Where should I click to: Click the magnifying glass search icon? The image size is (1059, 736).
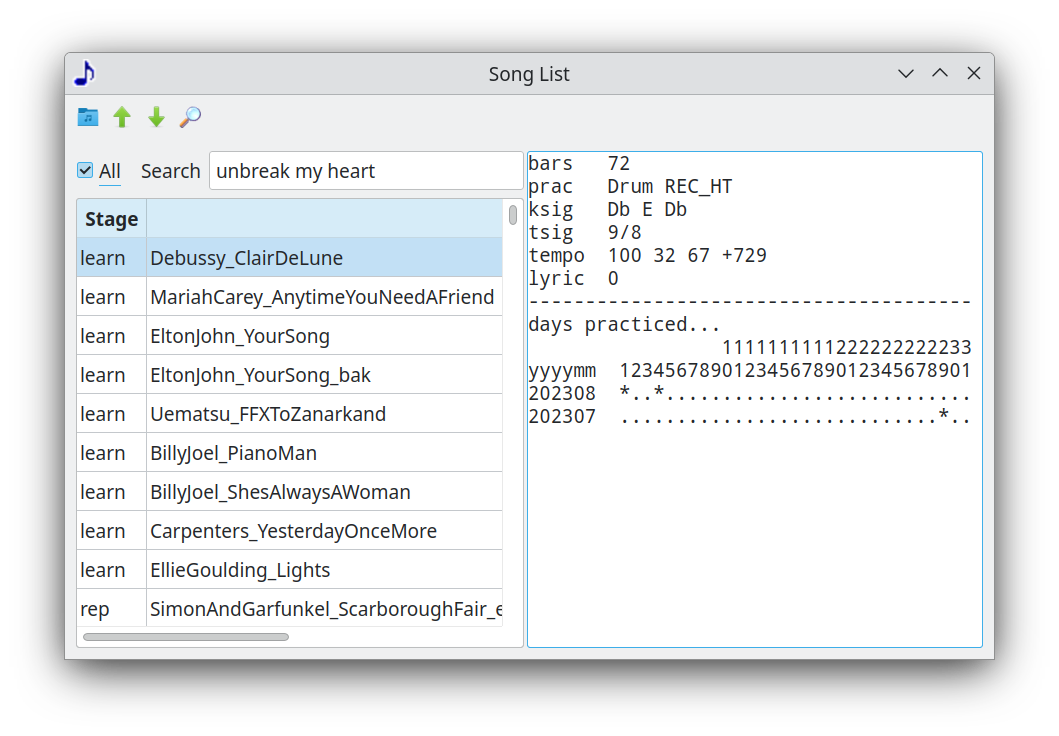coord(190,117)
